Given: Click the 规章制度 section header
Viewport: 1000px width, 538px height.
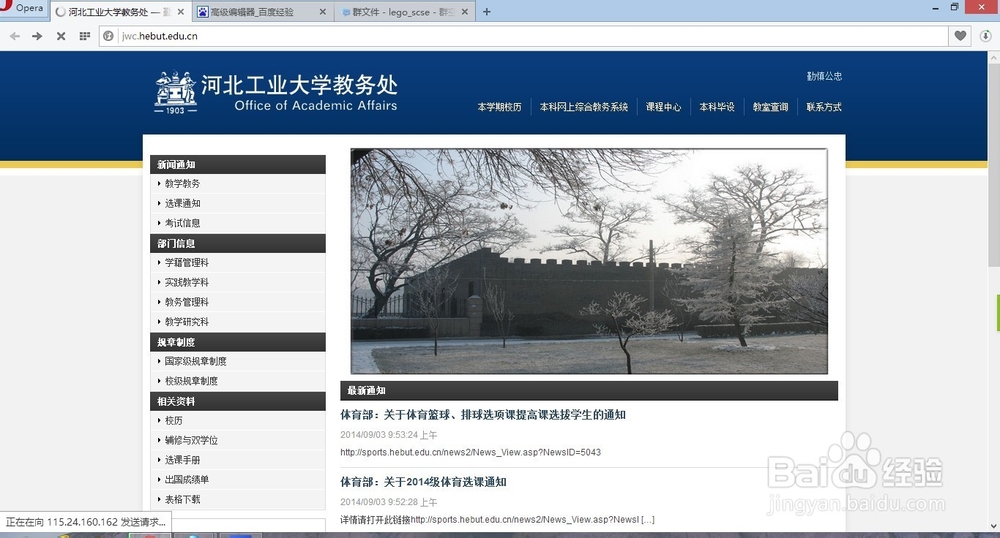Looking at the screenshot, I should 238,342.
